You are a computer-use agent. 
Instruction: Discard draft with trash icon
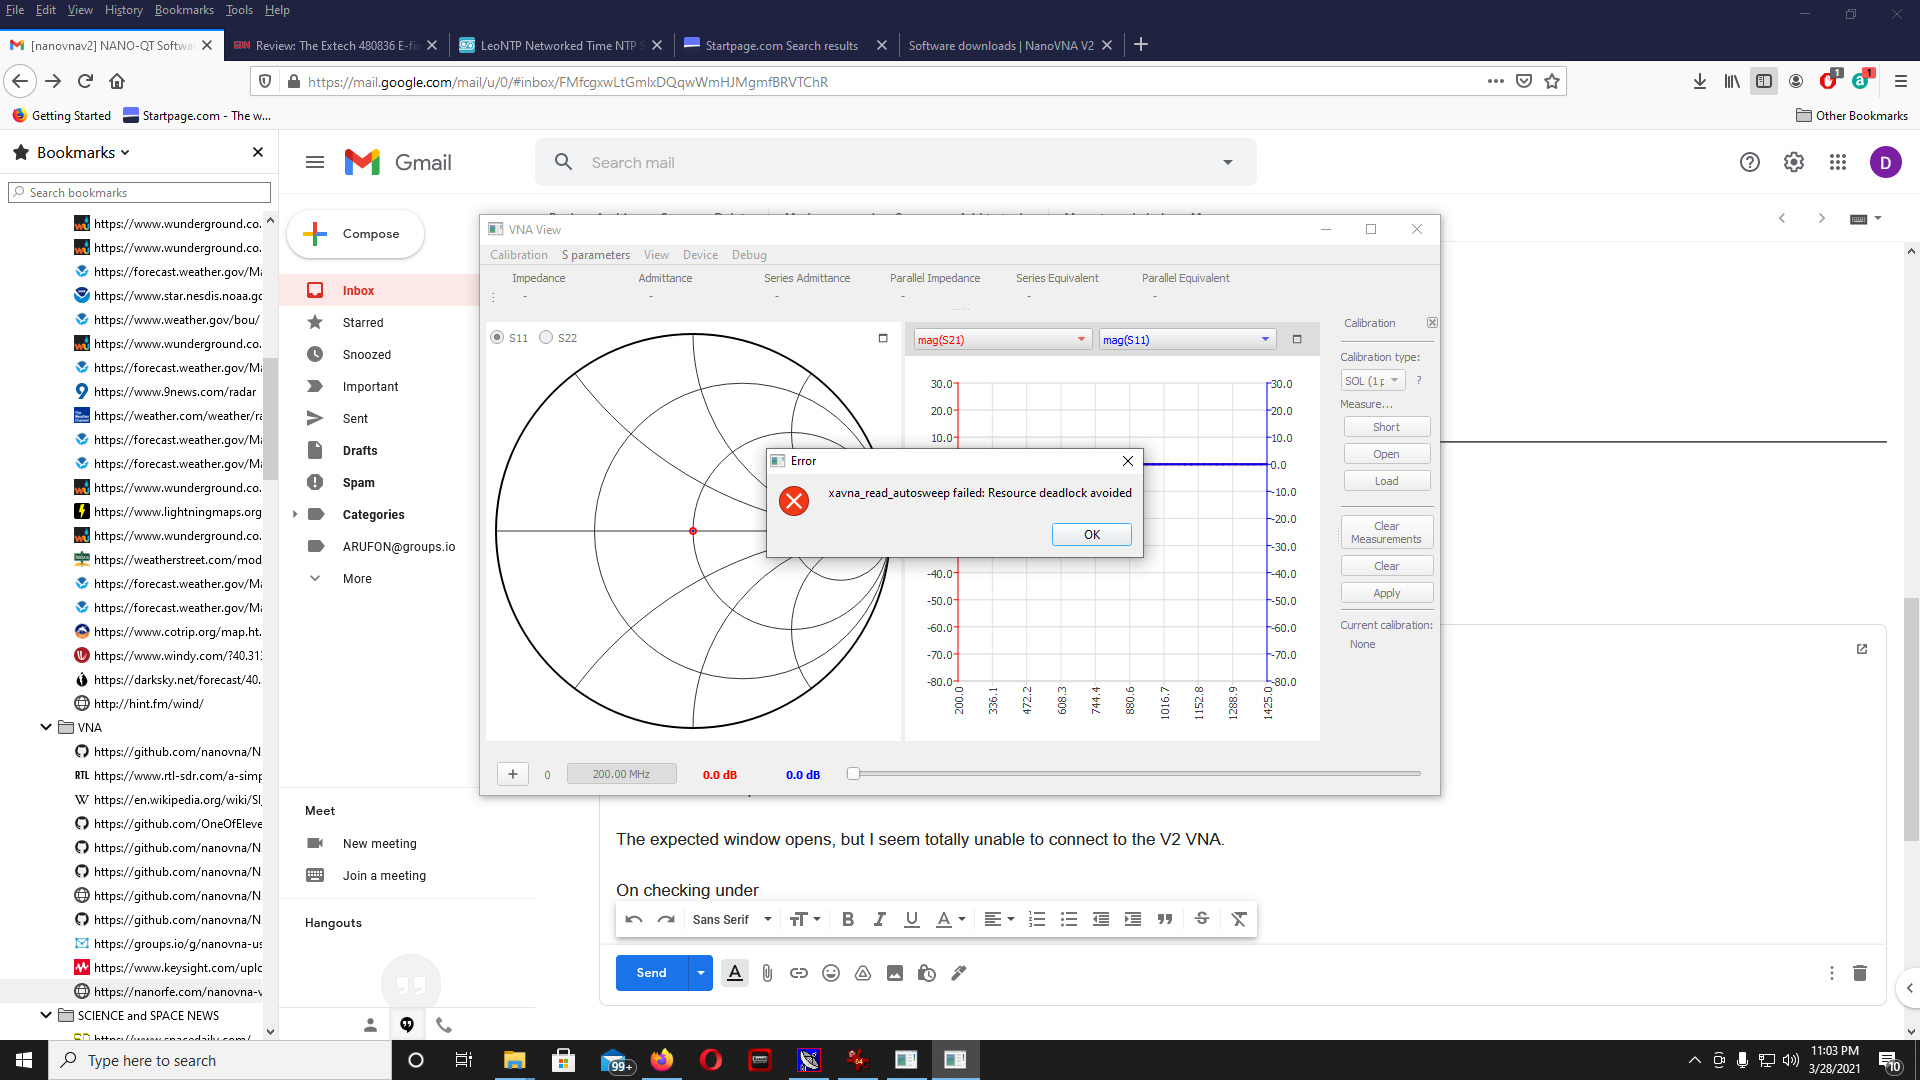[x=1860, y=973]
